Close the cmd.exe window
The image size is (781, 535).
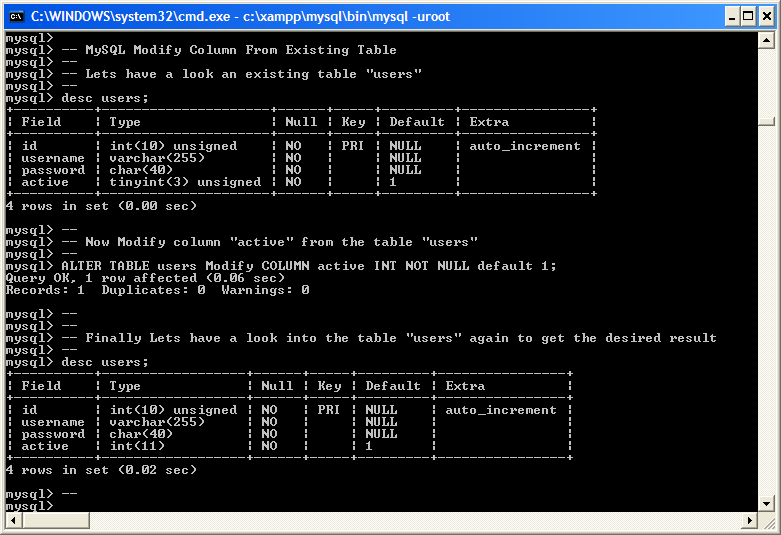[767, 16]
